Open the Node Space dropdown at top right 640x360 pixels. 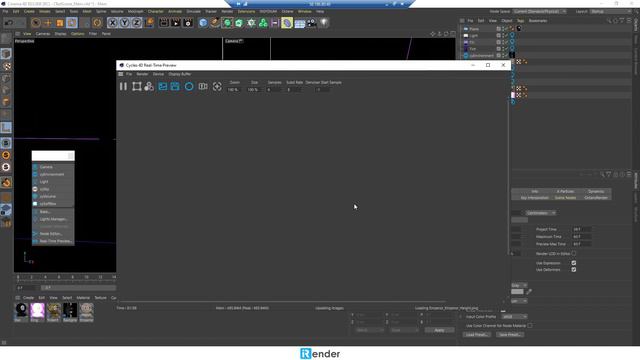(x=539, y=11)
